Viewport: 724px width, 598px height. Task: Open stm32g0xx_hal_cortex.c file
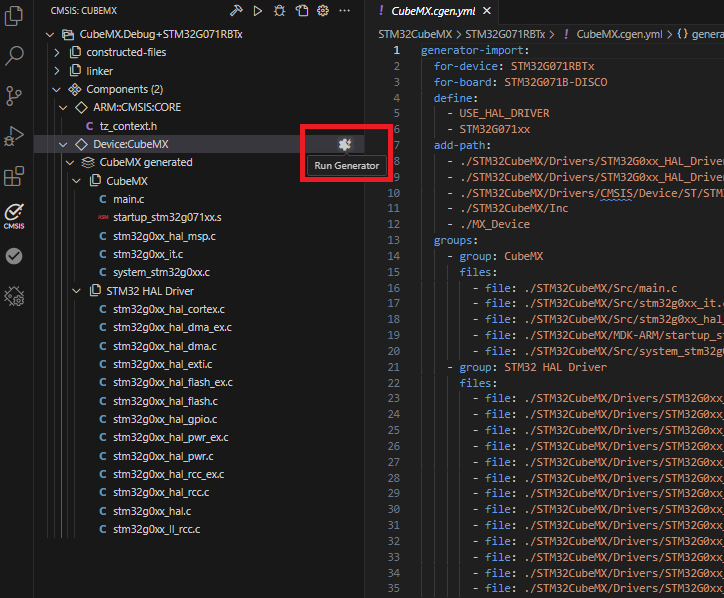coord(169,309)
